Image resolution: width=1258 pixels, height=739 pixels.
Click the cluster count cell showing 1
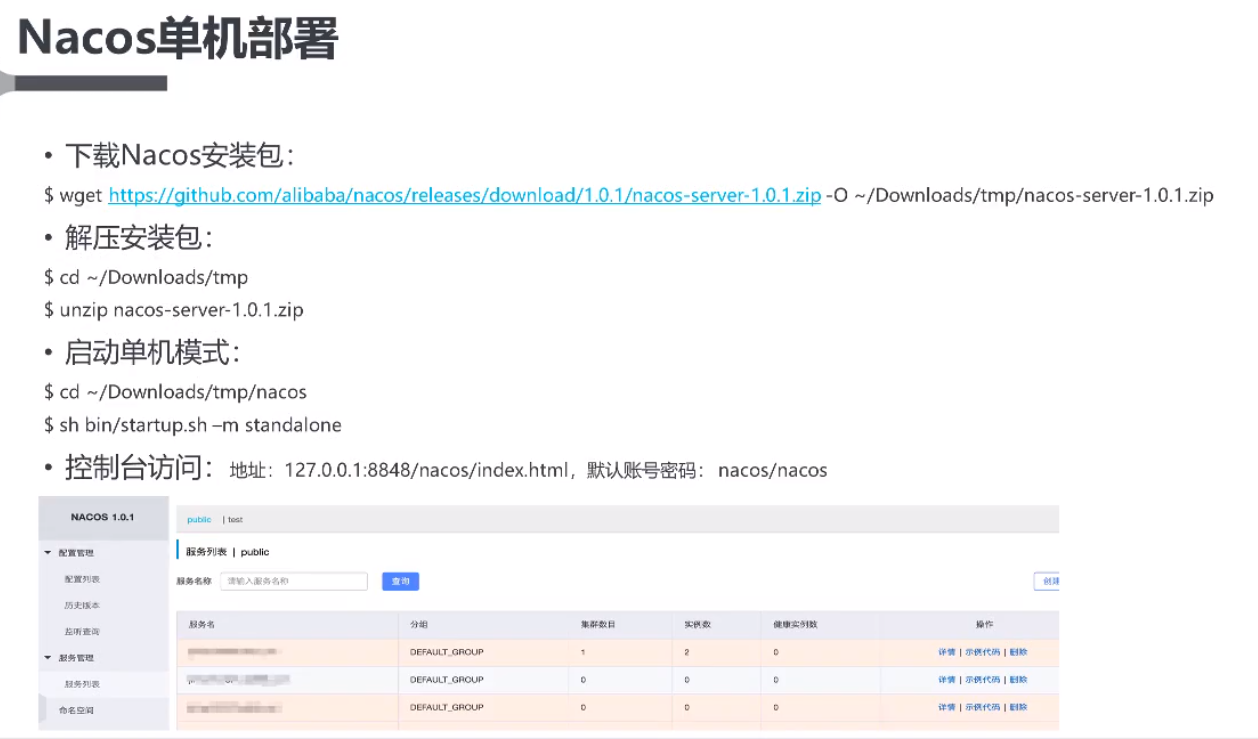(583, 652)
